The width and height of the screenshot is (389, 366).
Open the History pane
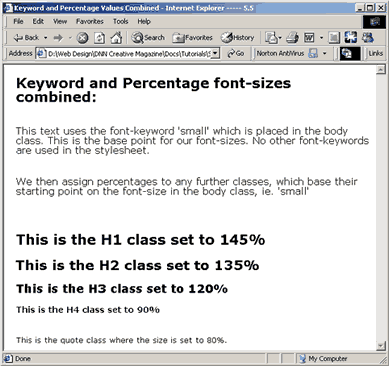click(x=238, y=38)
